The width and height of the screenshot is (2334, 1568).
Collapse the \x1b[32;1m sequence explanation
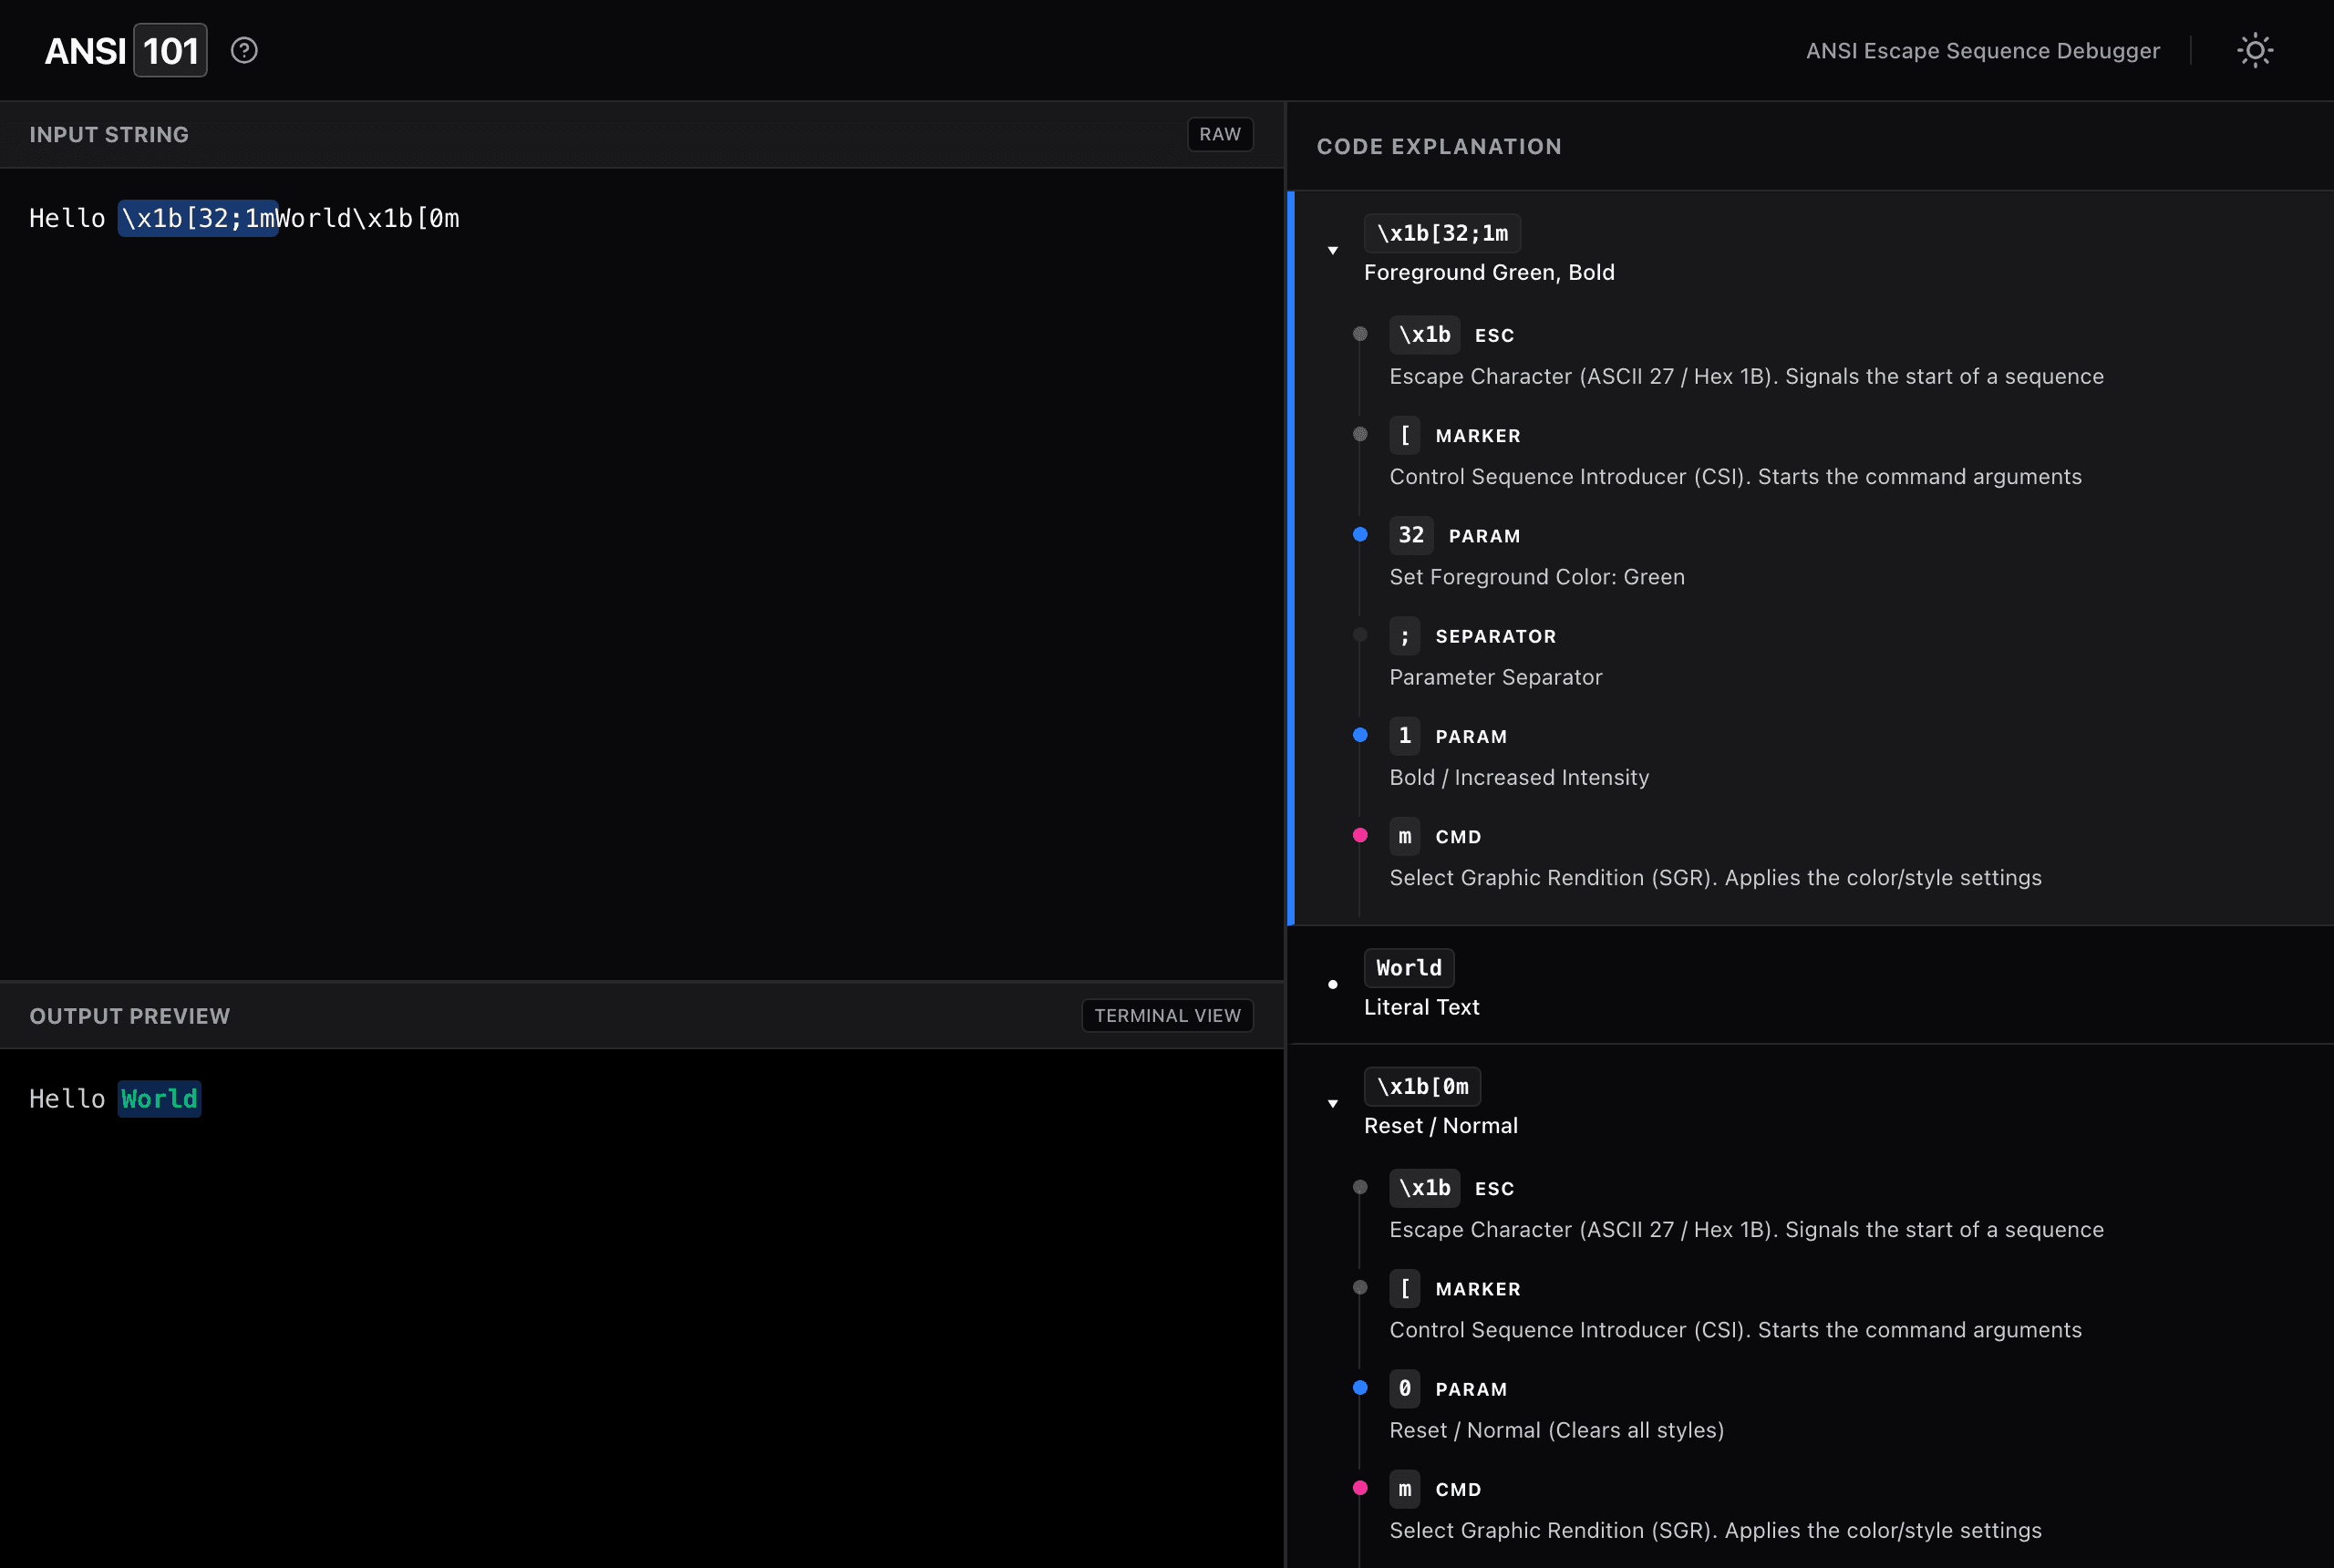(x=1333, y=251)
